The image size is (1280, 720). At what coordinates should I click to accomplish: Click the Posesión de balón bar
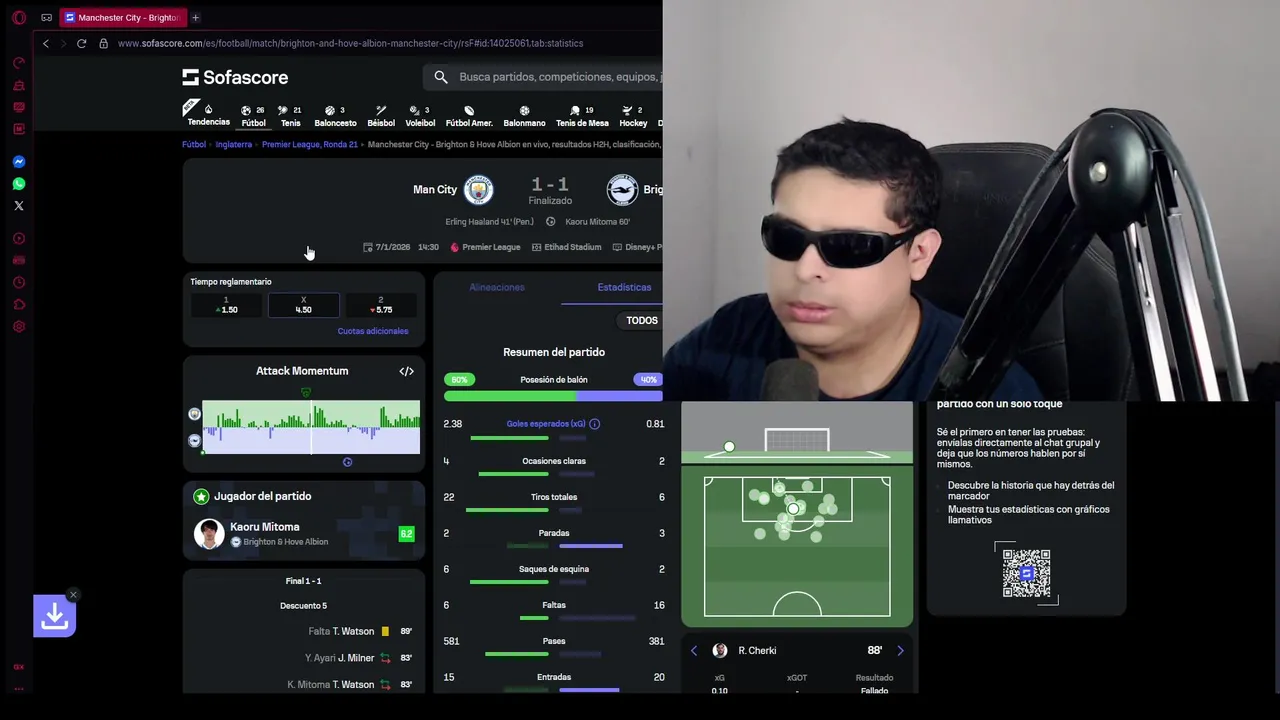[x=553, y=396]
